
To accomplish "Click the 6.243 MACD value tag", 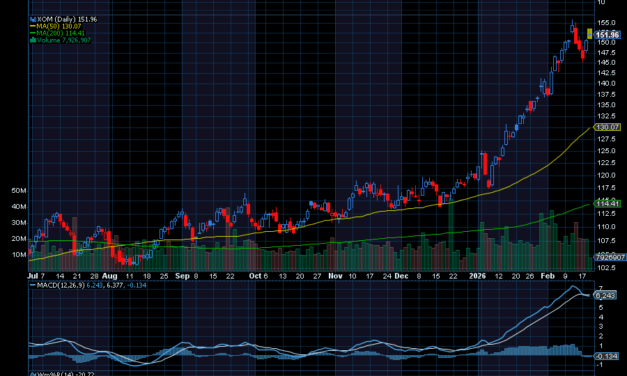I will click(x=605, y=296).
